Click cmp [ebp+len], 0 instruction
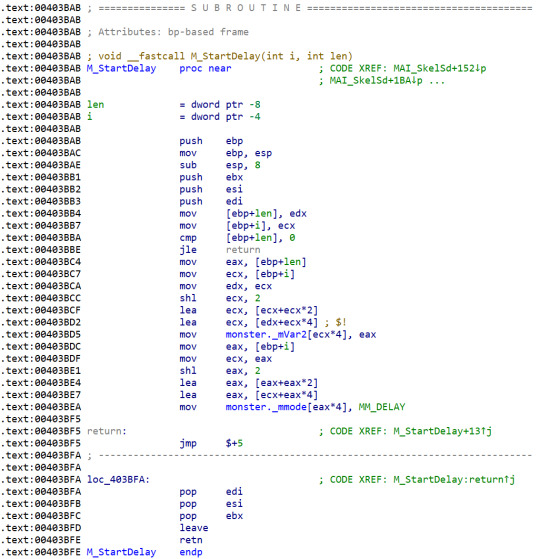540x559 pixels. [x=237, y=238]
